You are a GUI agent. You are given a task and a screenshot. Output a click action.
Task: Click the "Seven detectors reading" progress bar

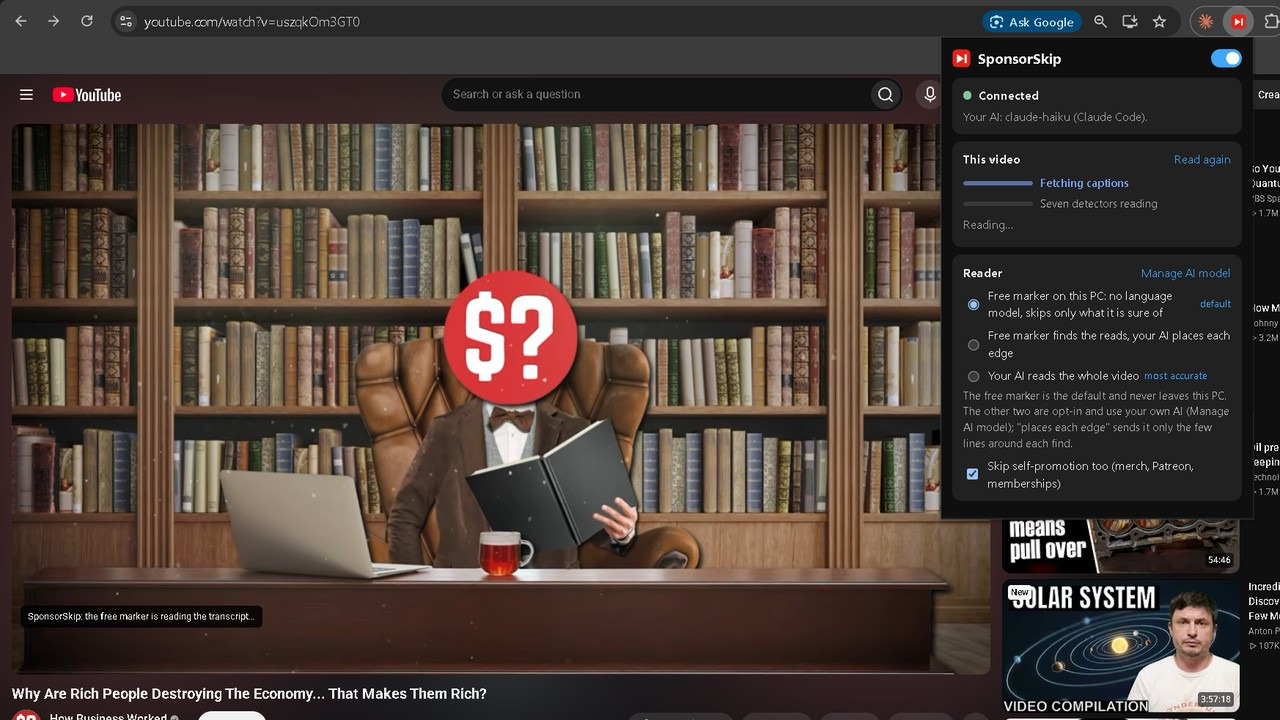pyautogui.click(x=998, y=204)
